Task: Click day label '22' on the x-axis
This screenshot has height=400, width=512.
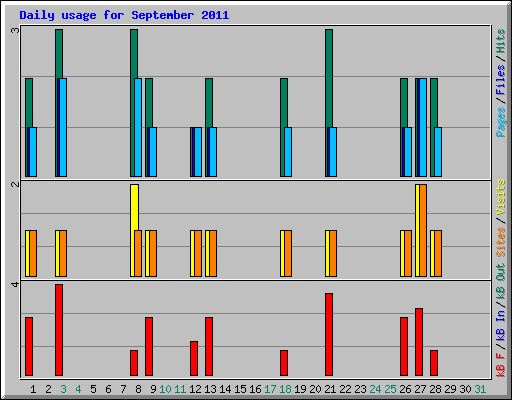Action: click(x=345, y=389)
